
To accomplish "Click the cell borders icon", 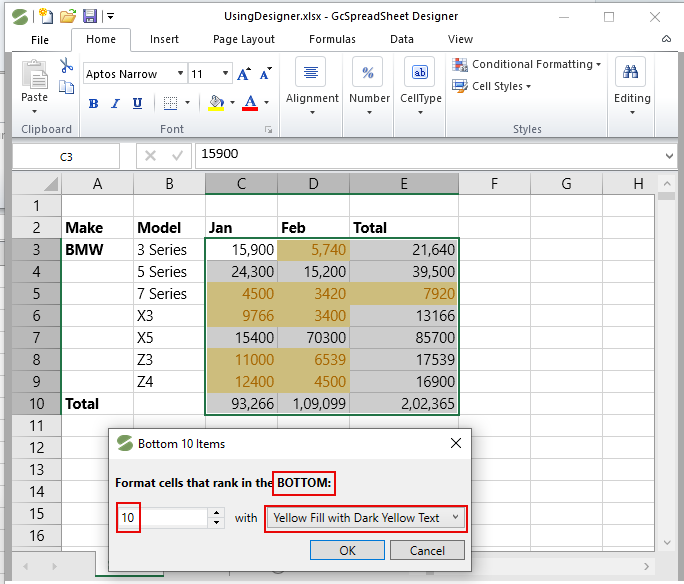I will pos(170,103).
